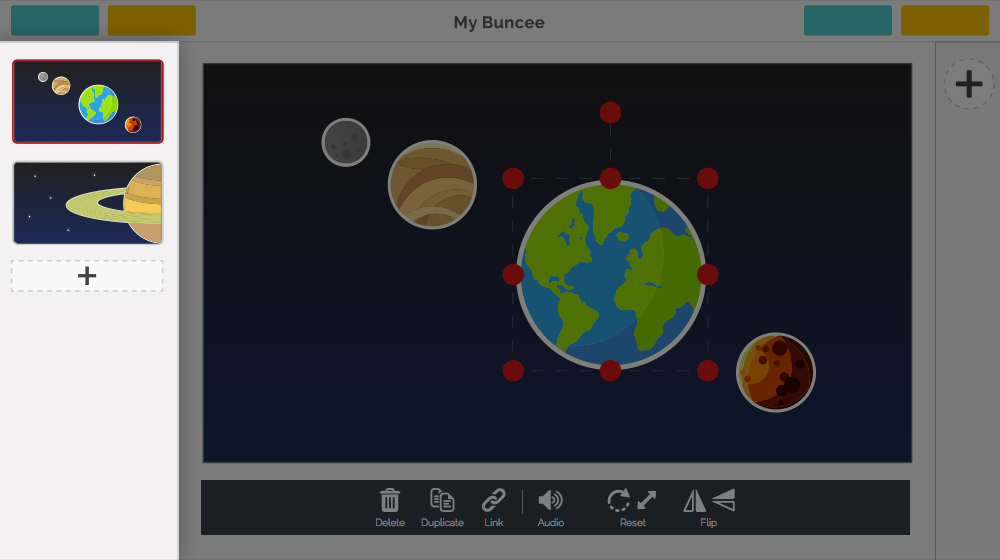Select the brown striped planet
This screenshot has width=1000, height=560.
[x=432, y=185]
